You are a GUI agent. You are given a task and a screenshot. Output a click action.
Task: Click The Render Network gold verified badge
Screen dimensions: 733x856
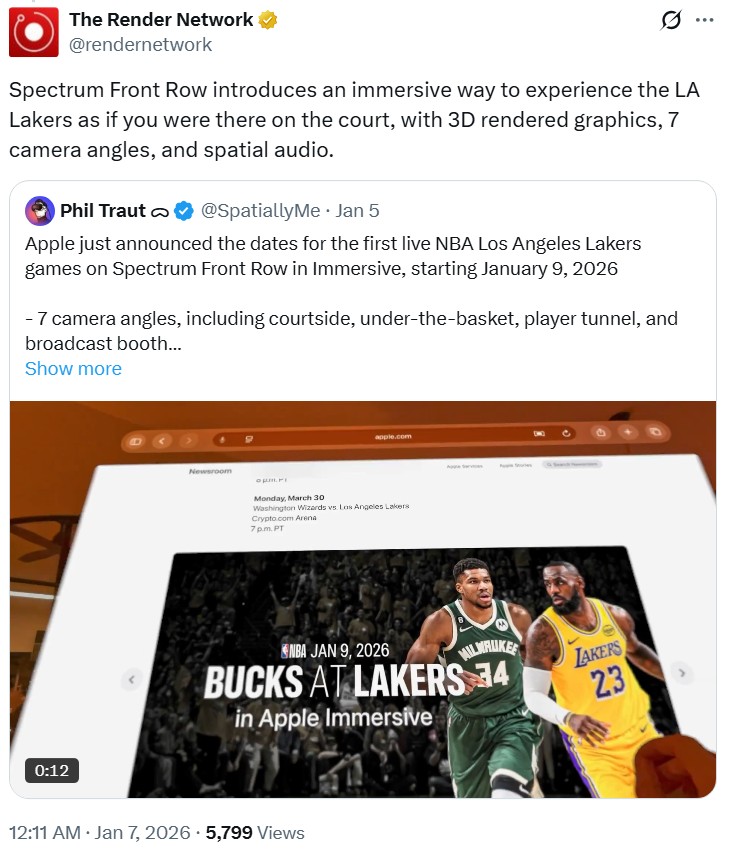coord(267,20)
